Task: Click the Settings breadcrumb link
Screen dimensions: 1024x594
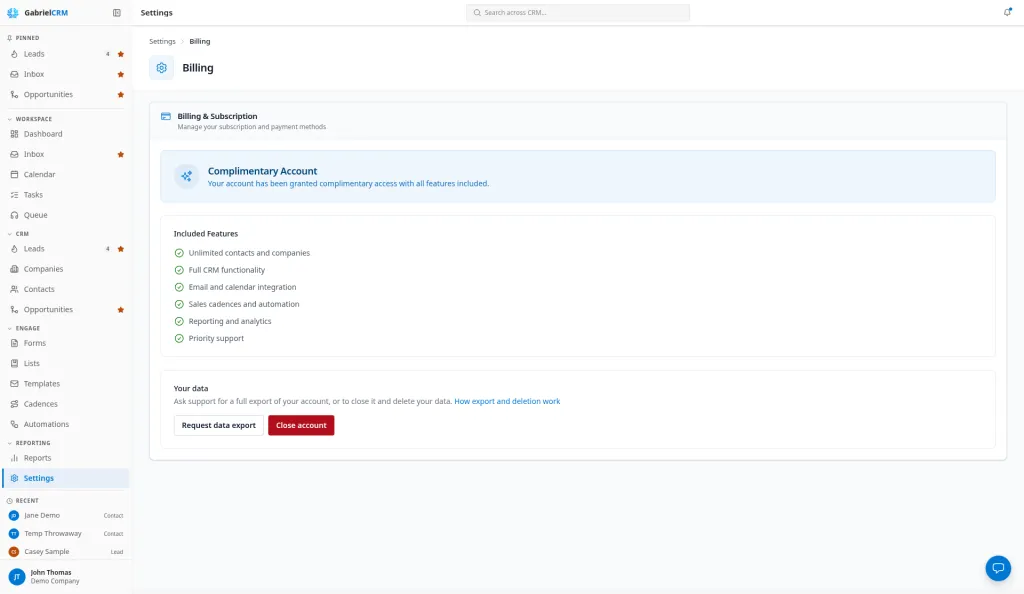Action: click(162, 41)
